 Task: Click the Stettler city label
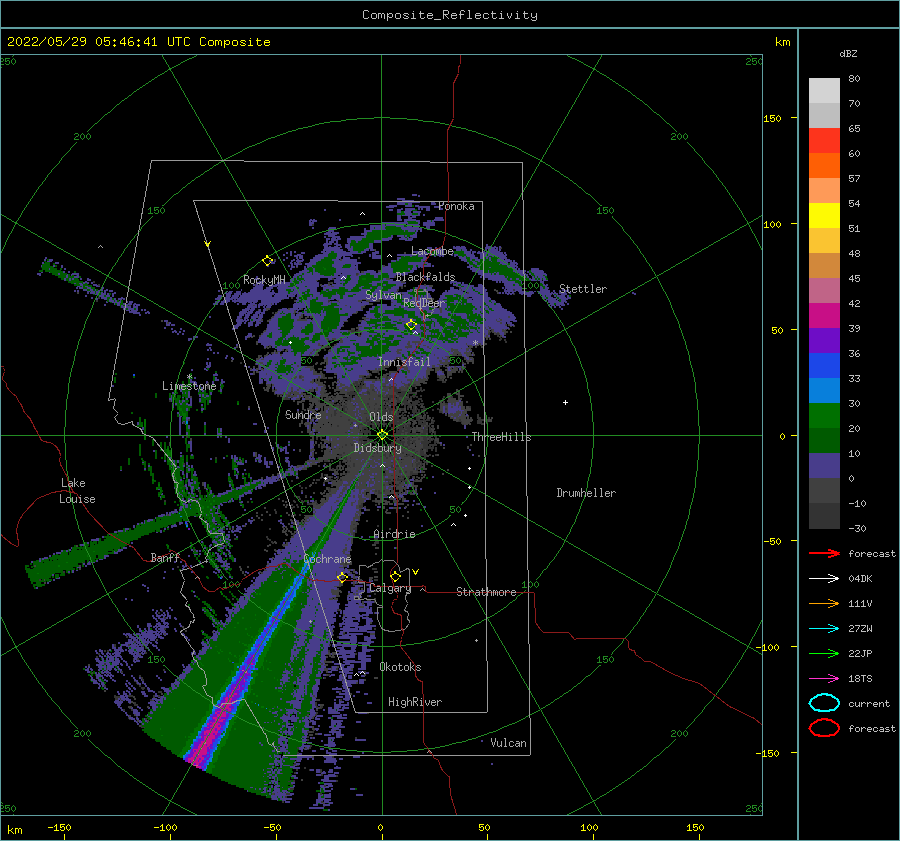click(583, 289)
